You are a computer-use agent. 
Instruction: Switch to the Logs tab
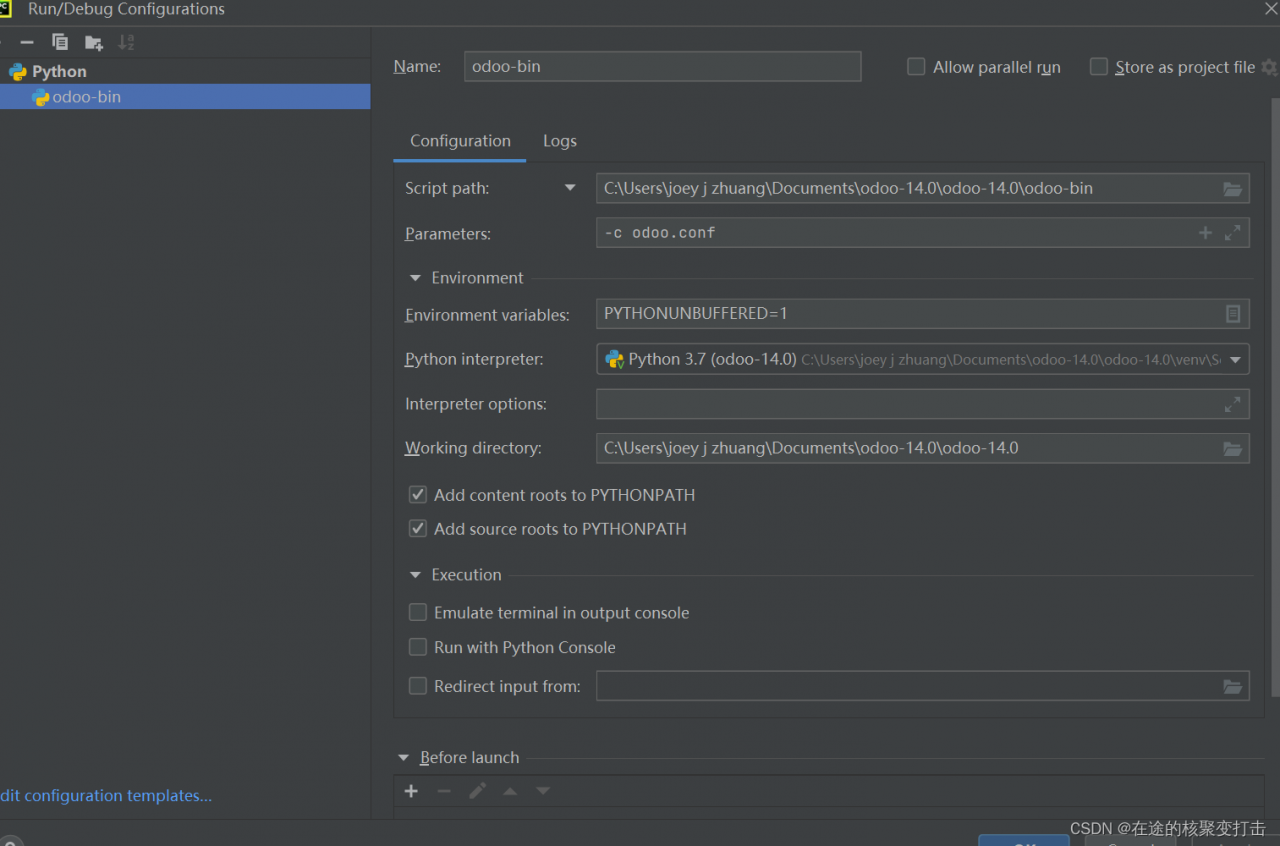click(x=560, y=141)
